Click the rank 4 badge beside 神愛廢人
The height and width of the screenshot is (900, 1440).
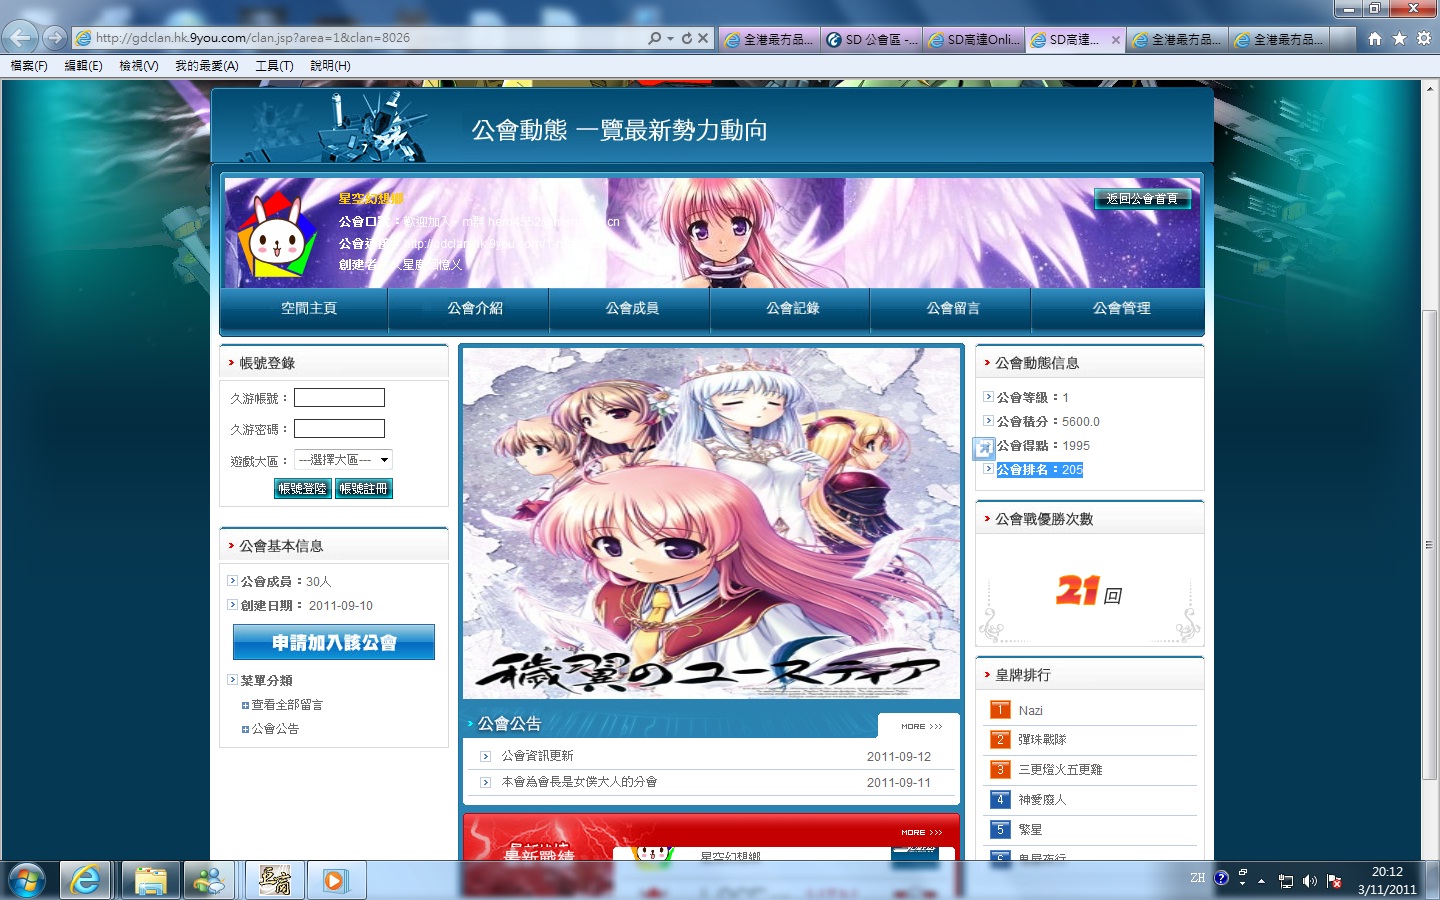(1000, 800)
